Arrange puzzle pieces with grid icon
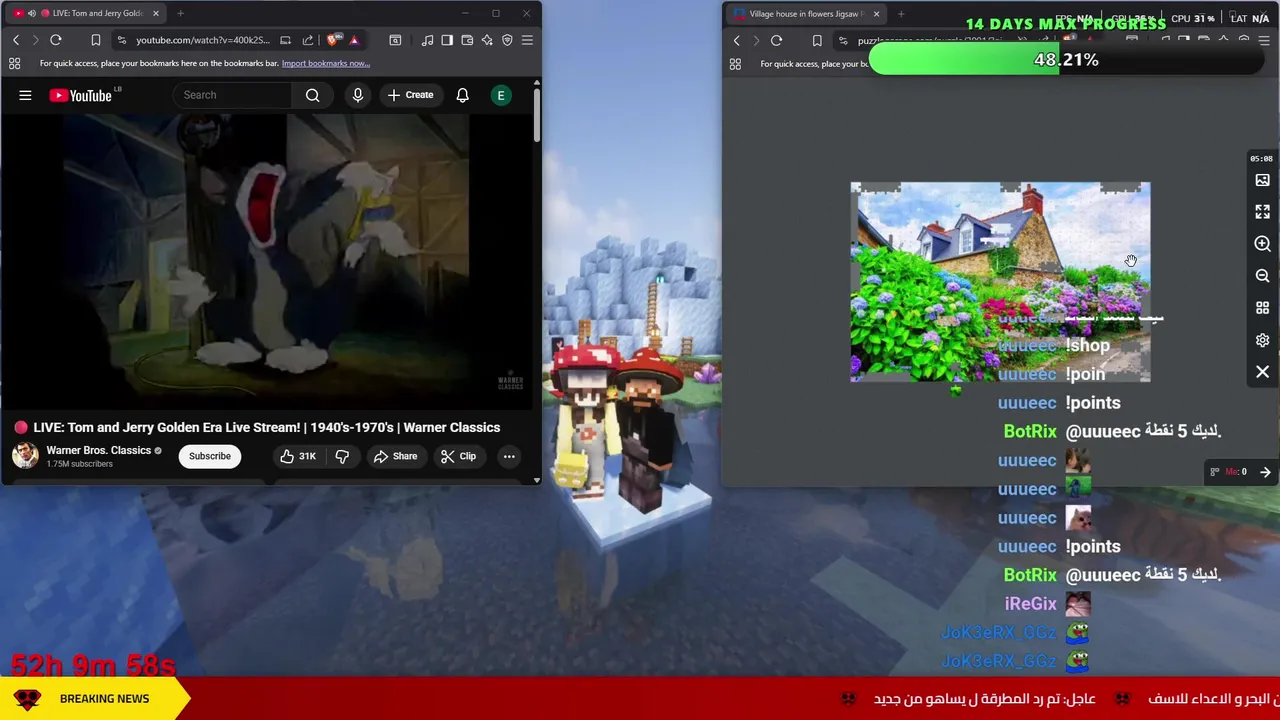1280x720 pixels. pyautogui.click(x=1262, y=308)
